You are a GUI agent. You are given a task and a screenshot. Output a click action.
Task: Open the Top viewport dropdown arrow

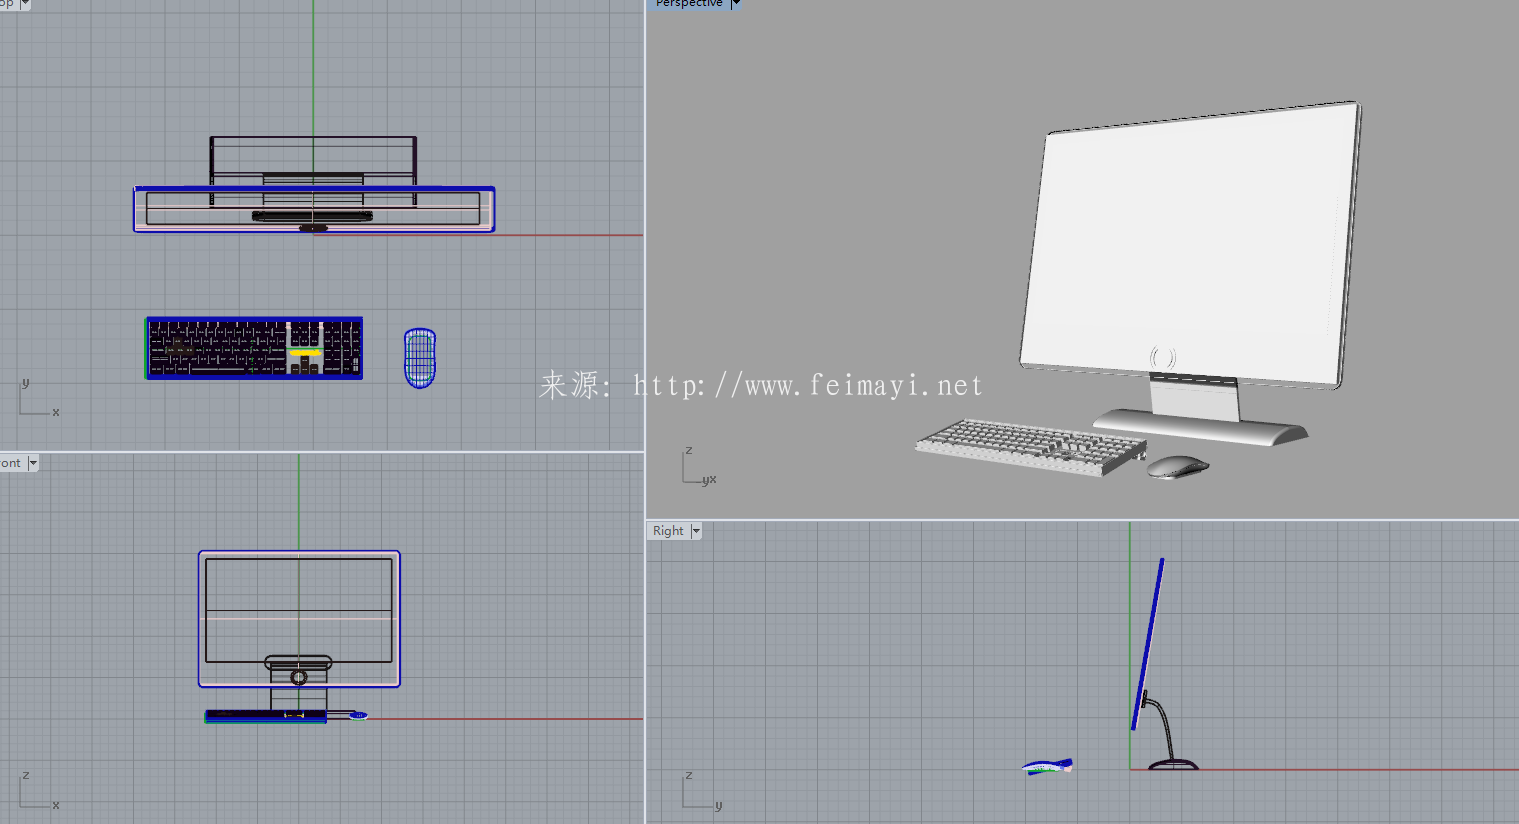tap(25, 4)
